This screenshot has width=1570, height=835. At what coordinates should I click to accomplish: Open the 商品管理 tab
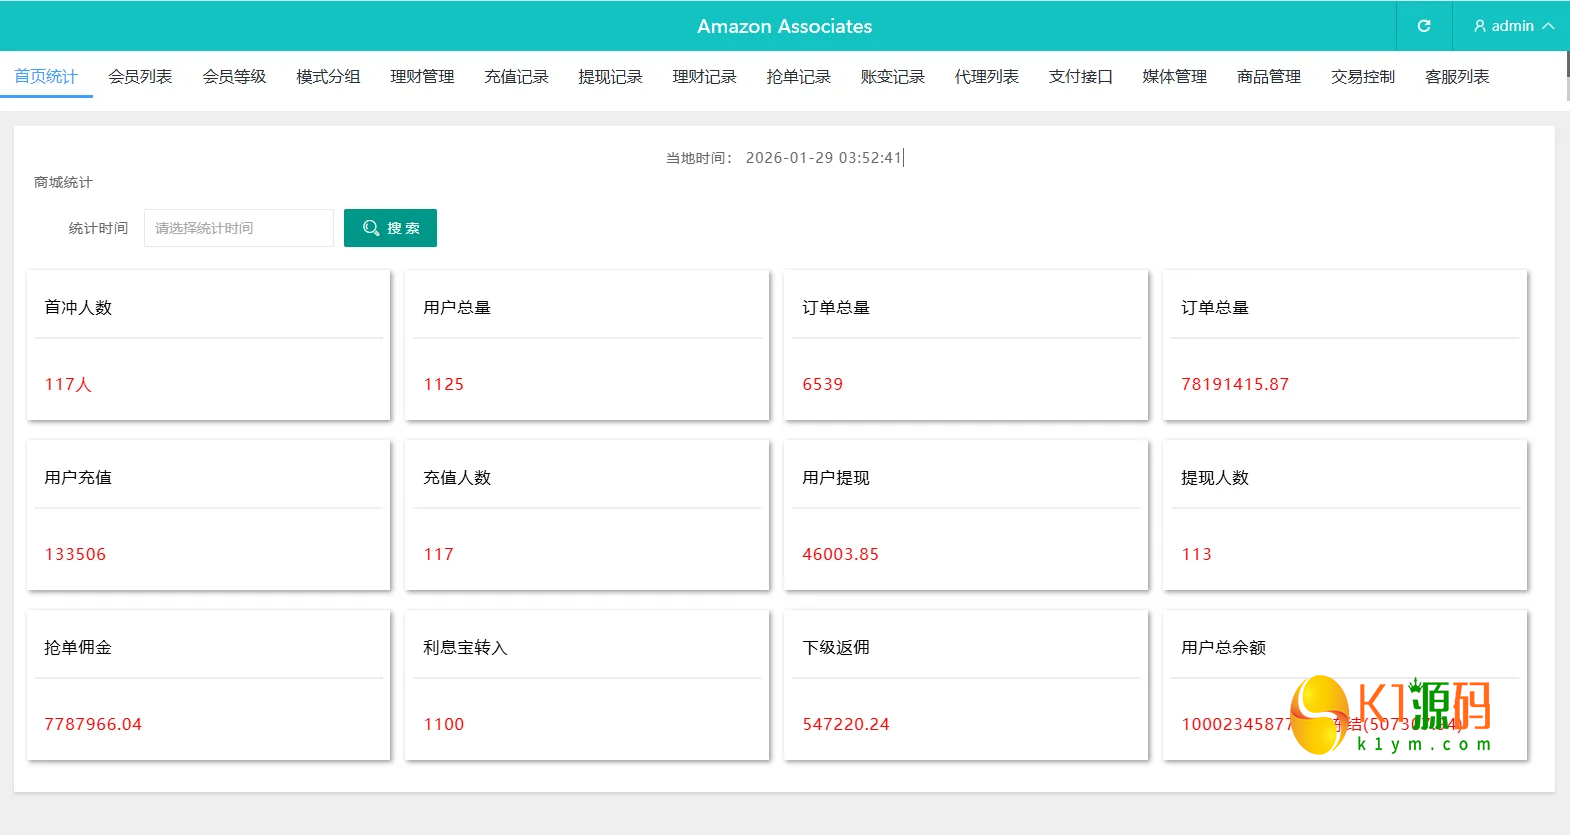point(1268,76)
